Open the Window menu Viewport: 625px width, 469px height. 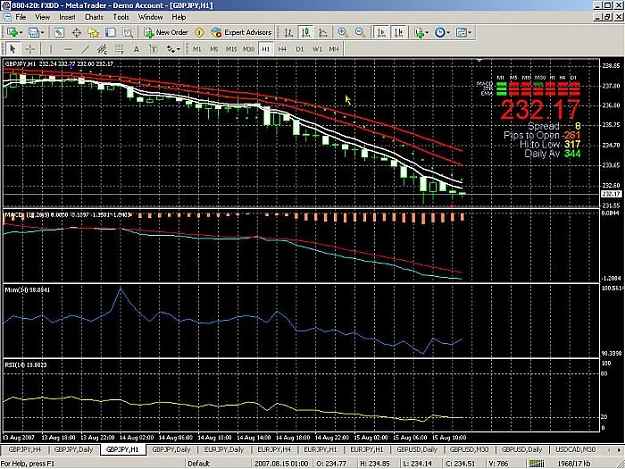150,17
